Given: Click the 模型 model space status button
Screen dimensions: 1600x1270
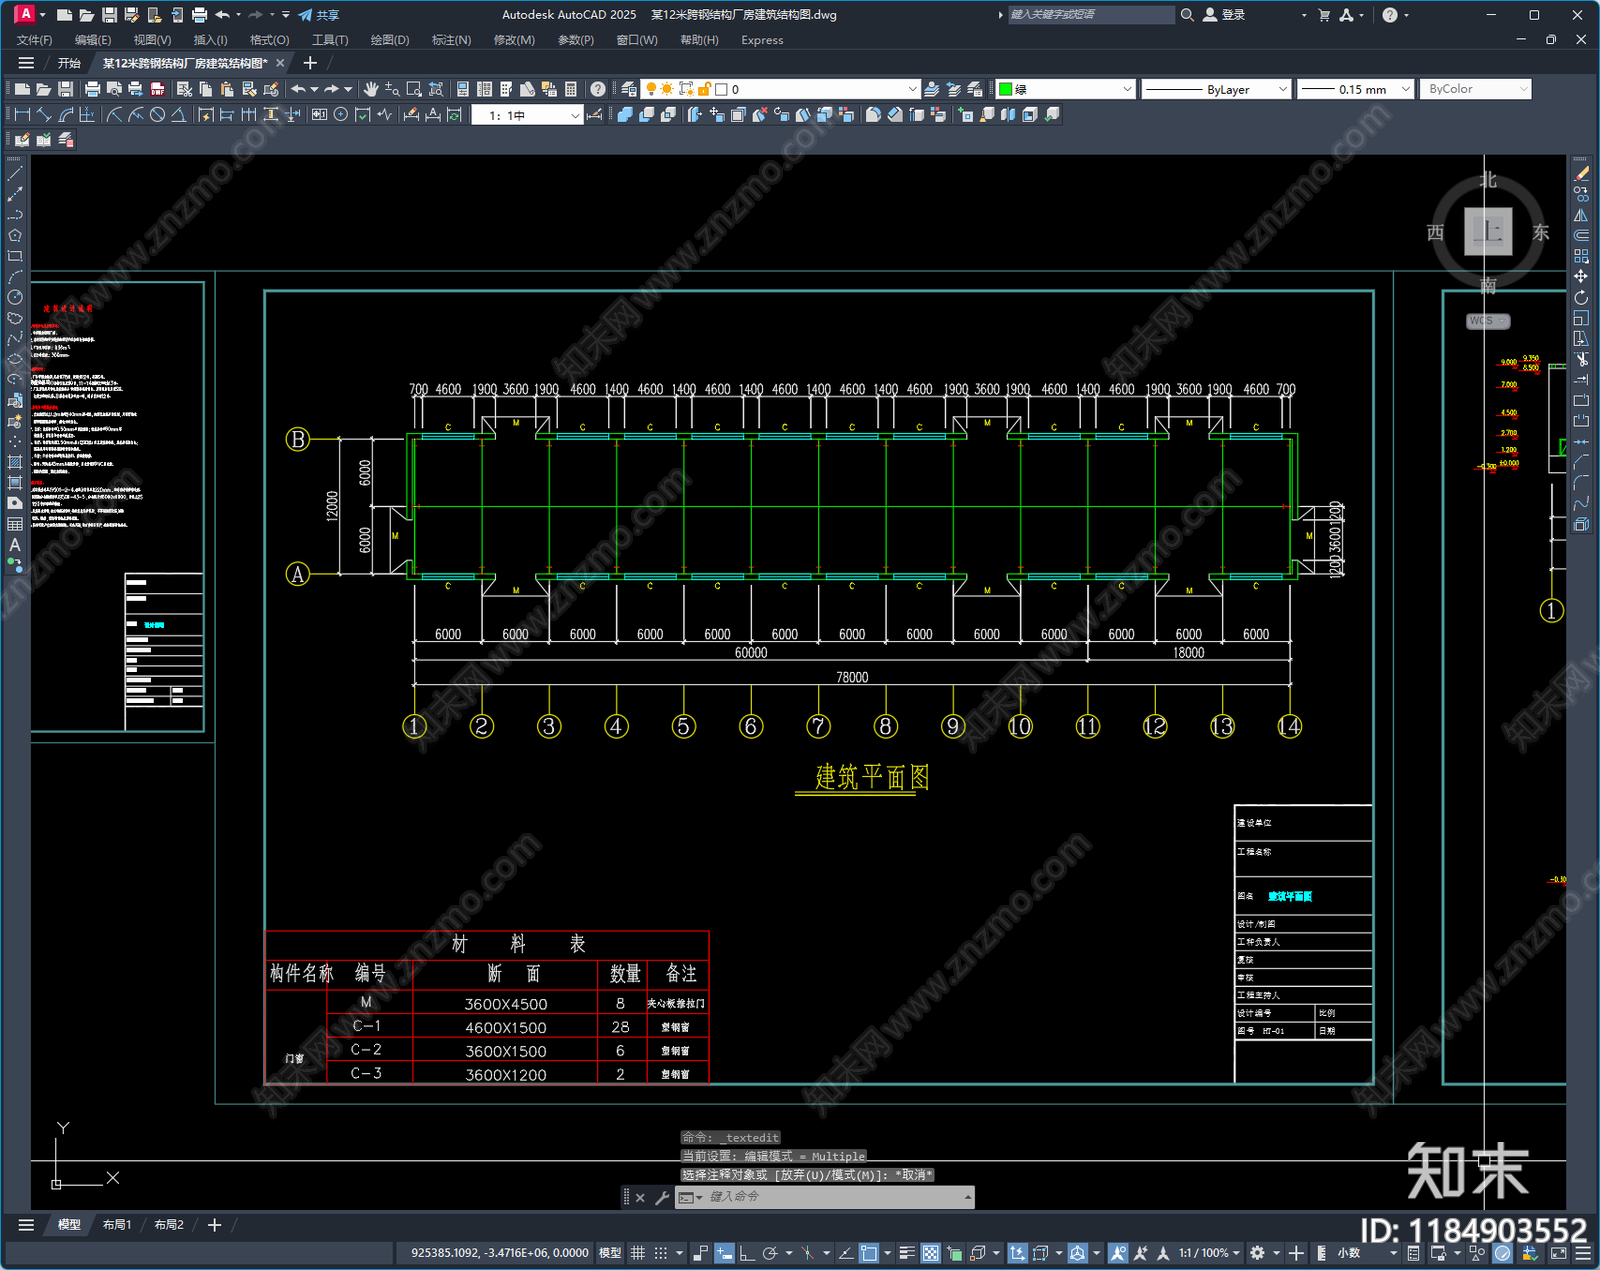Looking at the screenshot, I should (x=610, y=1253).
